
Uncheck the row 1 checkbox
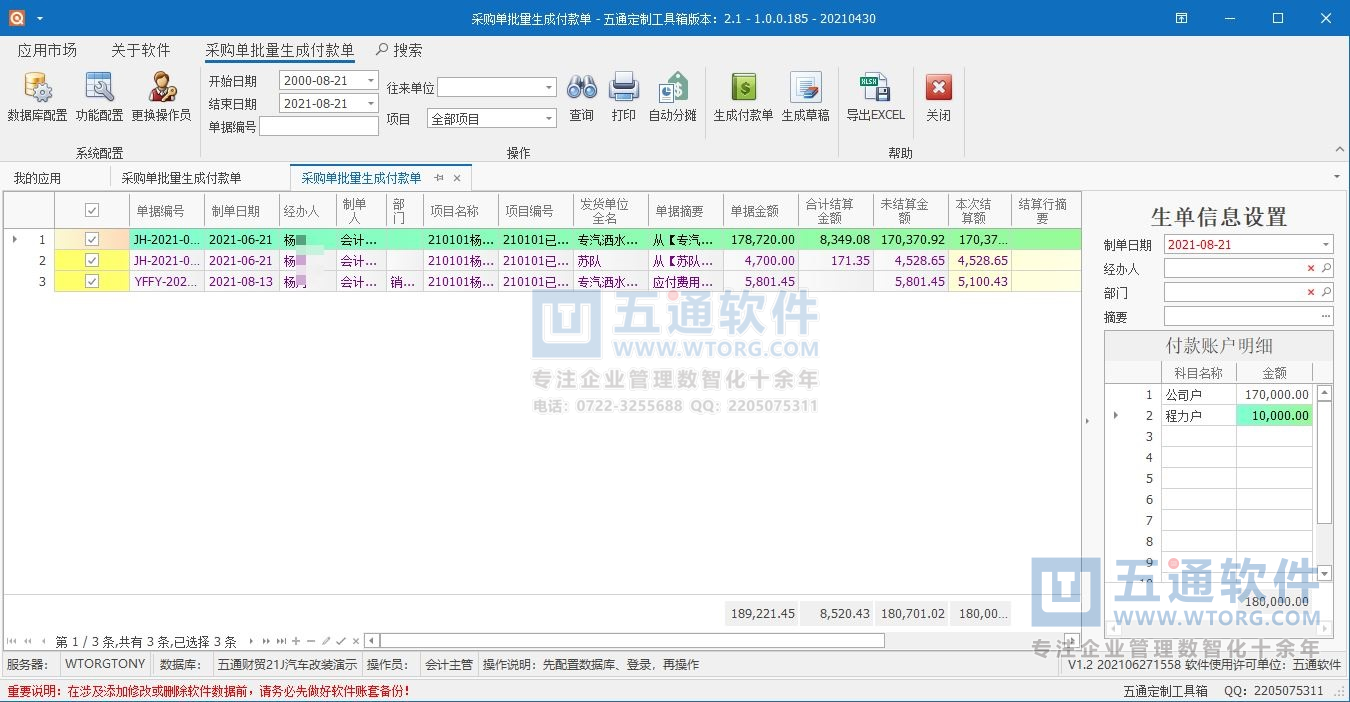(92, 240)
